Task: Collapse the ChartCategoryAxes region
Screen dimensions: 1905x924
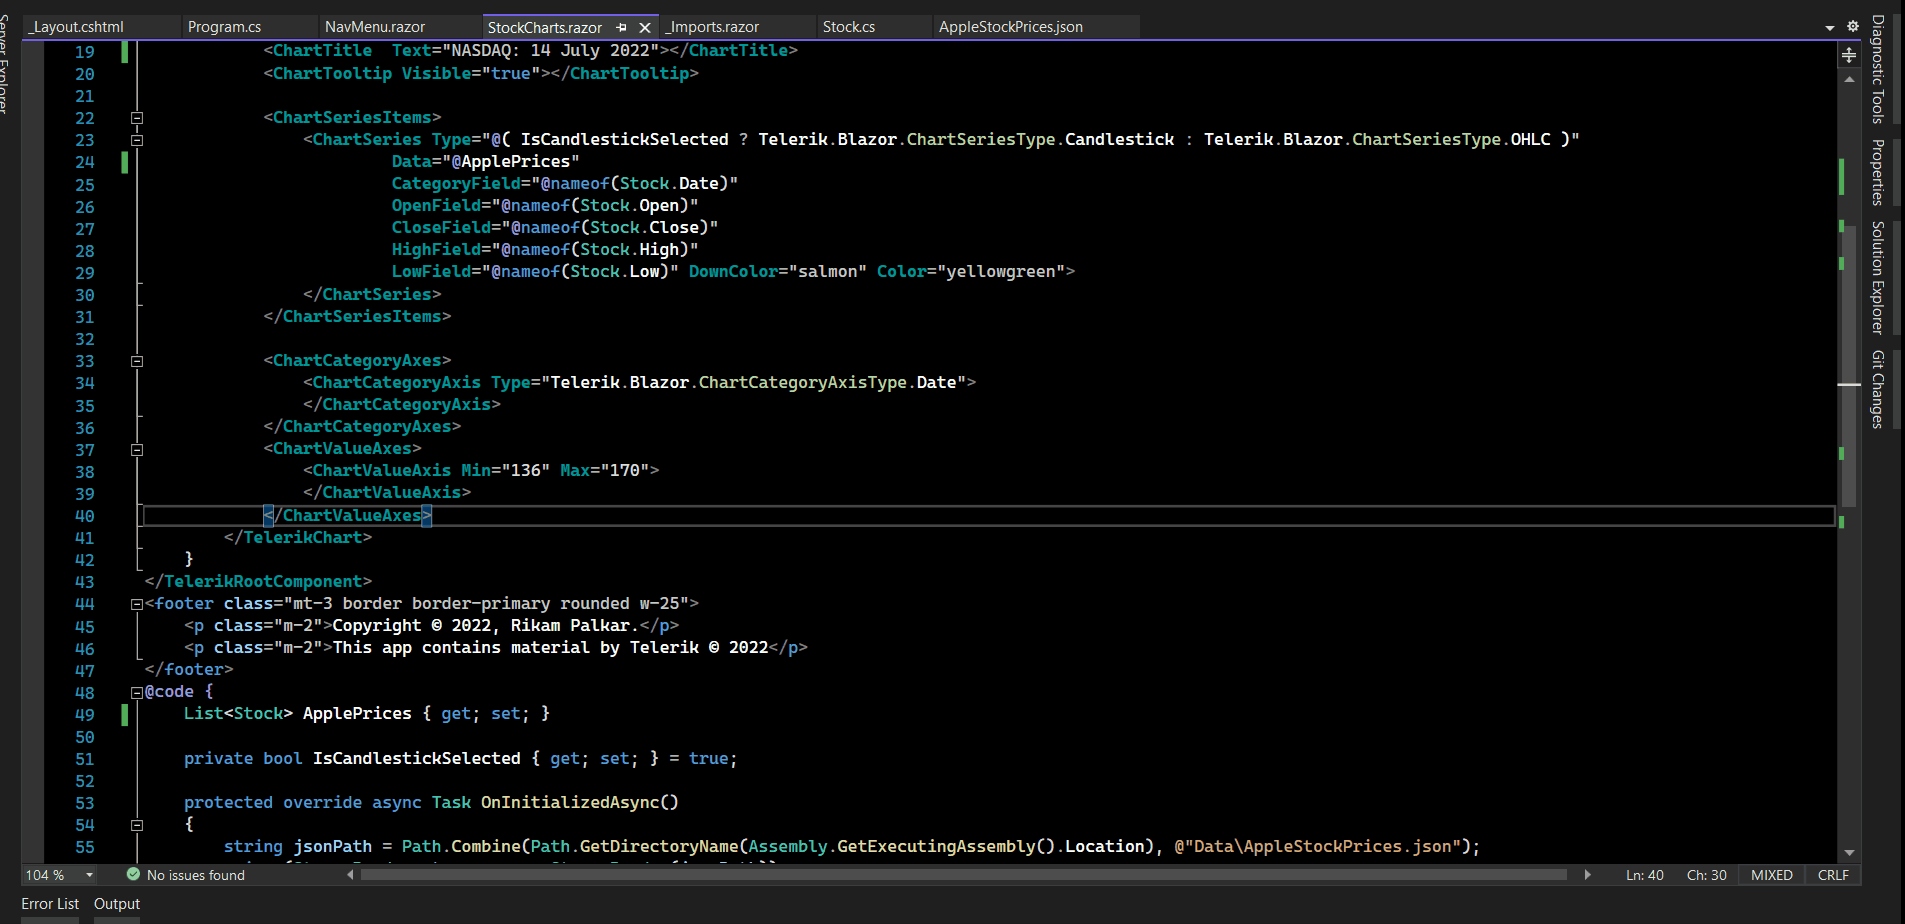Action: coord(137,361)
